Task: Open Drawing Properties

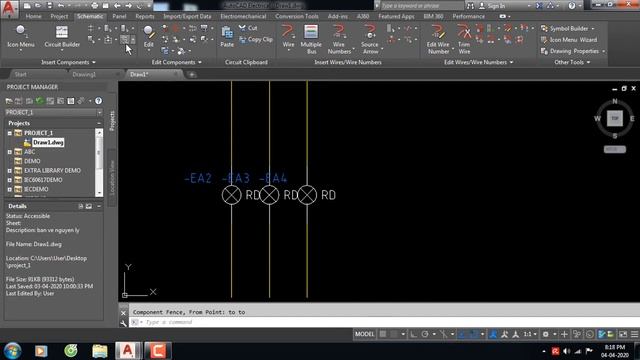Action: [x=572, y=51]
